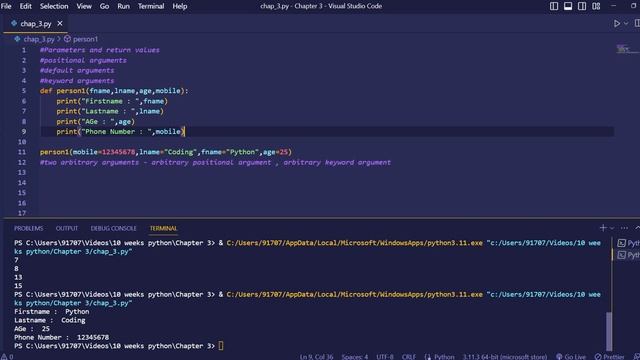Screen dimensions: 640x360
Task: Switch to the OUTPUT panel tab
Action: point(67,228)
